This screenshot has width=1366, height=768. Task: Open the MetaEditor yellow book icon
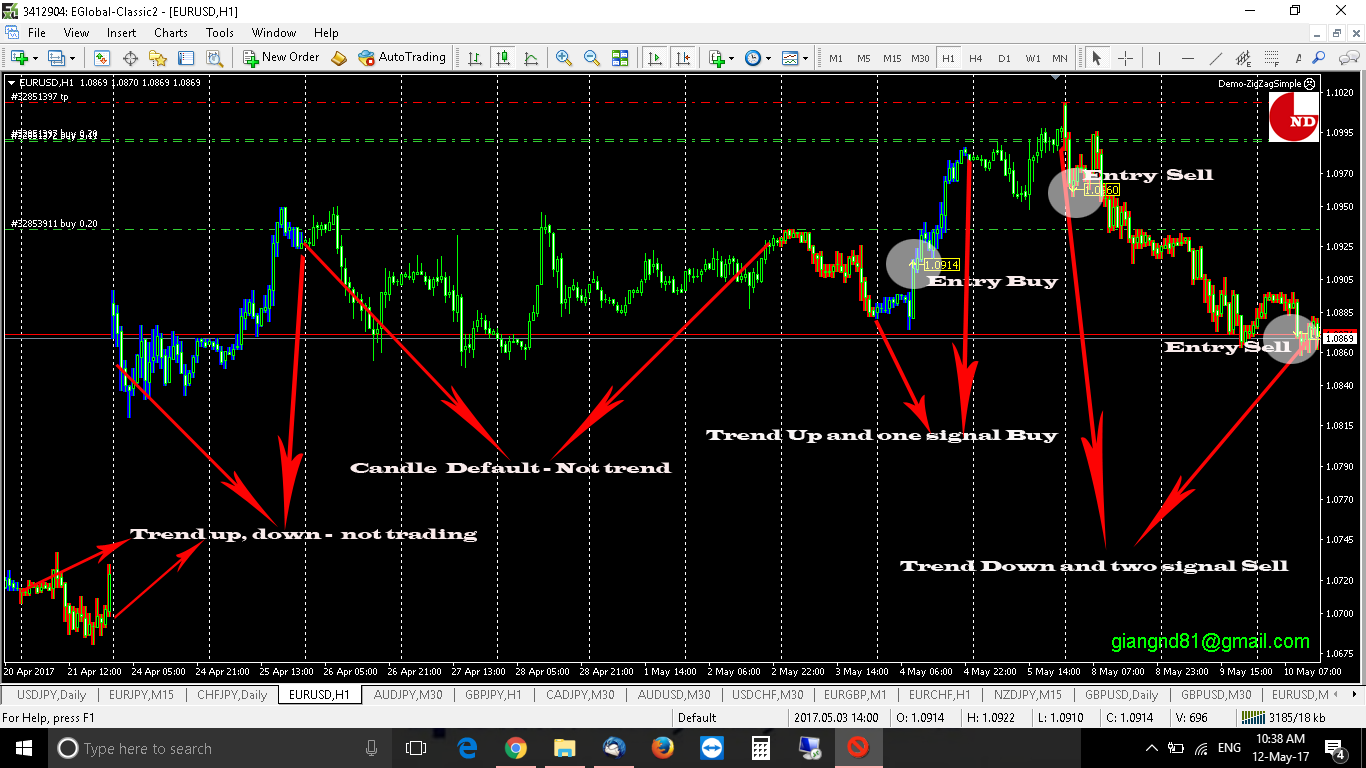pos(339,58)
